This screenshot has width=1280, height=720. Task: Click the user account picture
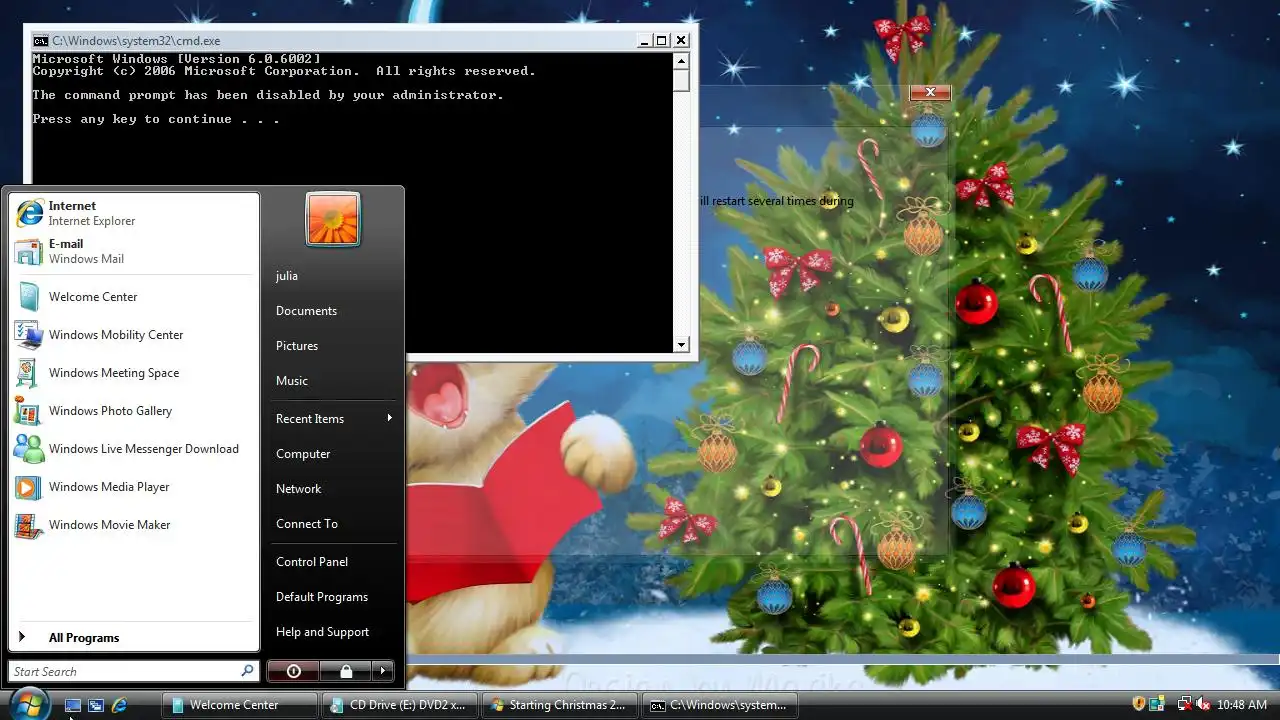point(333,219)
